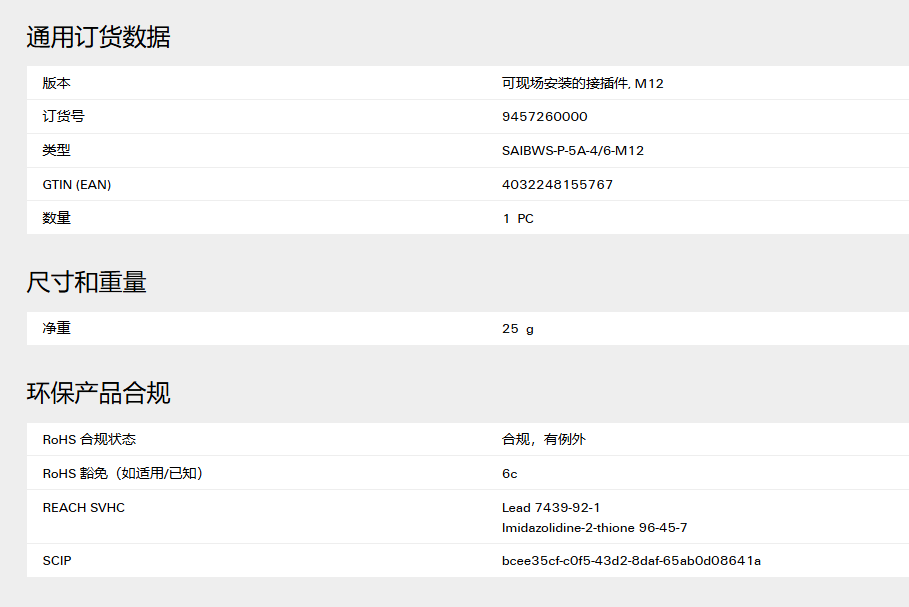This screenshot has height=607, width=909.
Task: Click the 尺寸和重量 section heading
Action: click(x=86, y=282)
